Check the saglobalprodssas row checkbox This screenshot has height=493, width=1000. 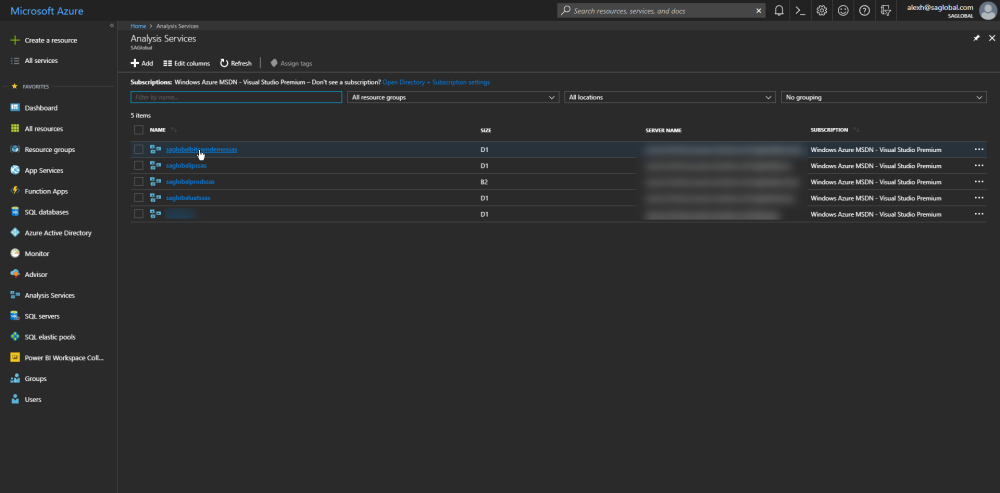pos(138,182)
